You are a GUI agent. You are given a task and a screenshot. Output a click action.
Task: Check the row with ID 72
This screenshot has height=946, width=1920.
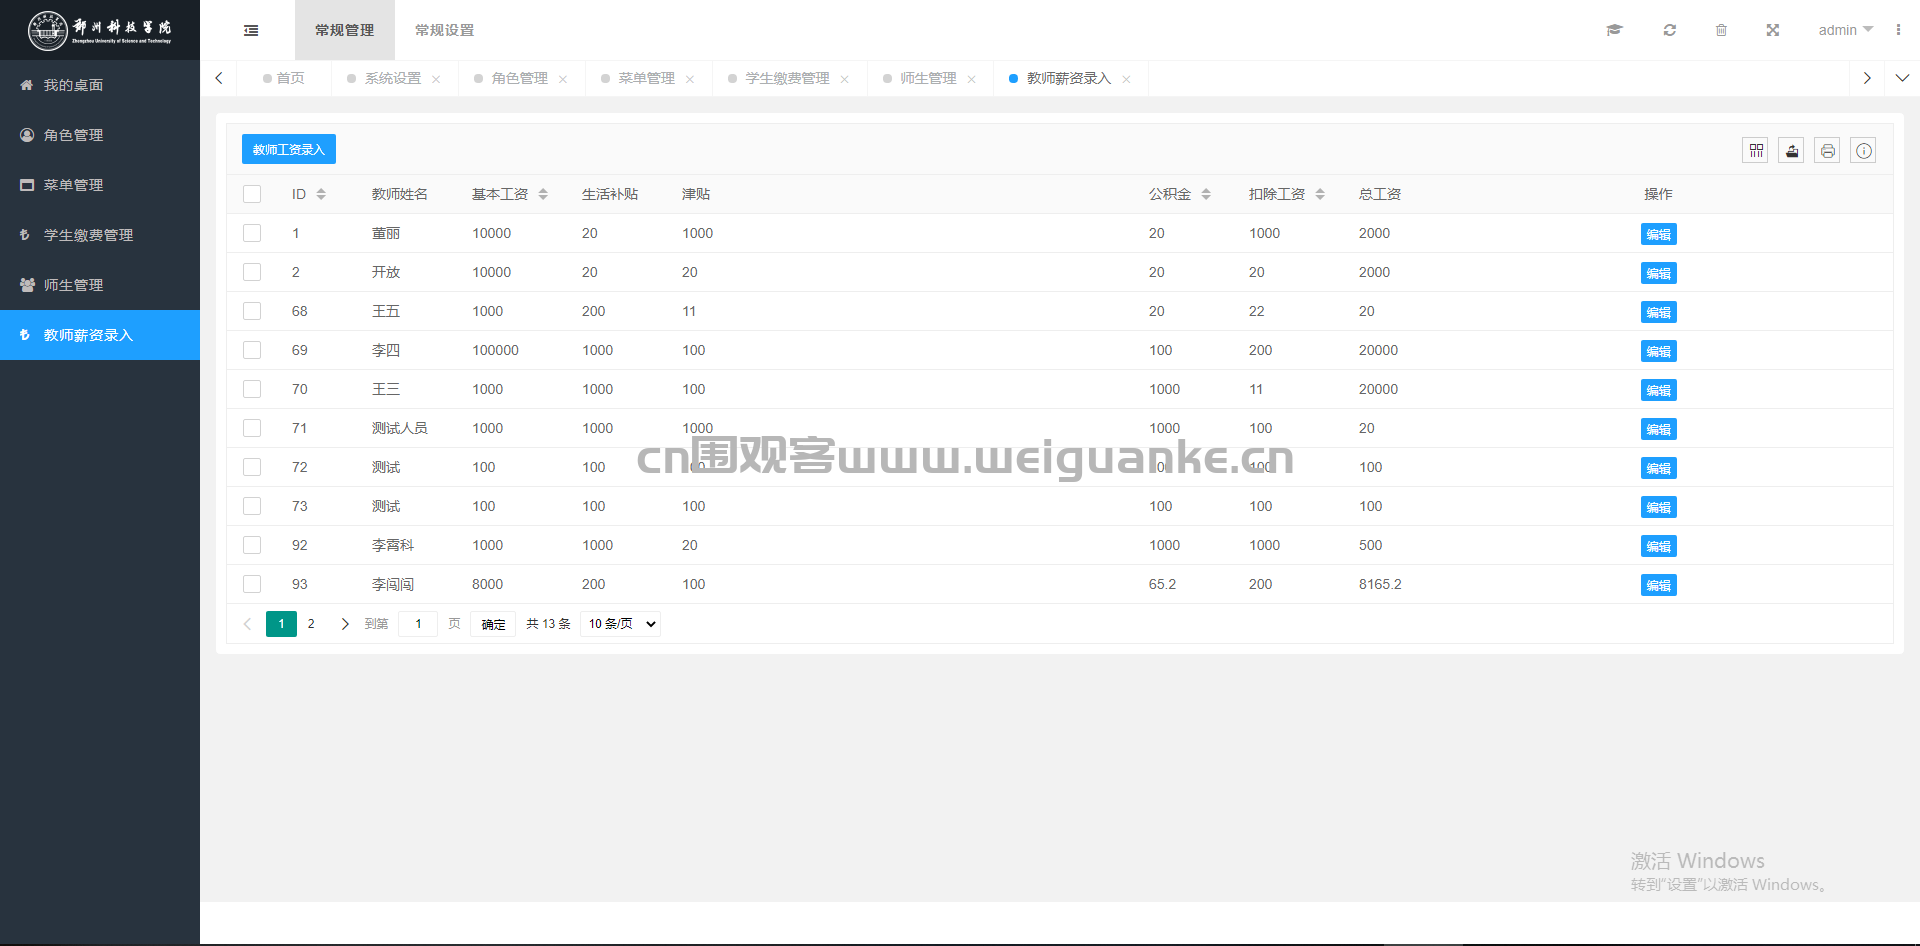point(252,467)
